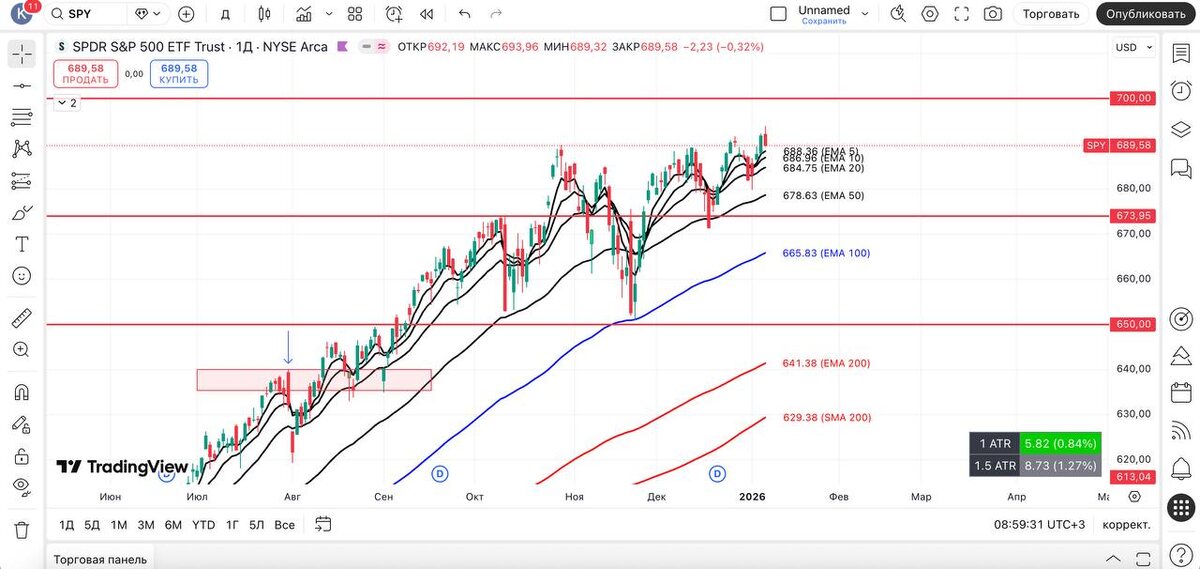Select the crosshair cursor tool

(x=21, y=54)
